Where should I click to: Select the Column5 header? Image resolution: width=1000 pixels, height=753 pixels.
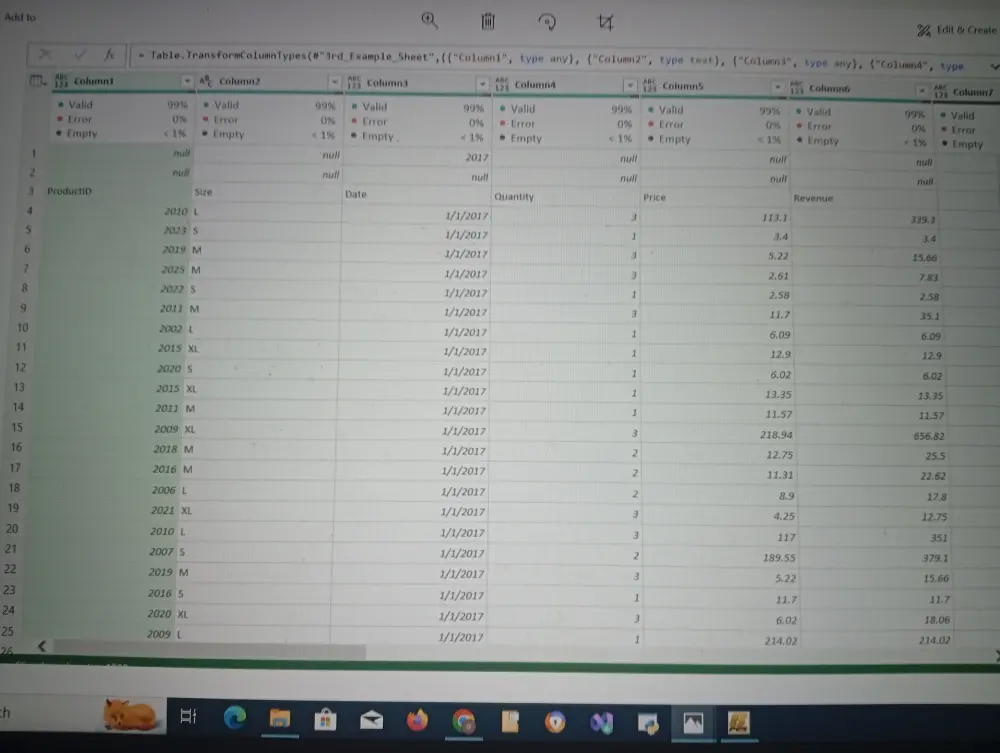click(x=682, y=86)
